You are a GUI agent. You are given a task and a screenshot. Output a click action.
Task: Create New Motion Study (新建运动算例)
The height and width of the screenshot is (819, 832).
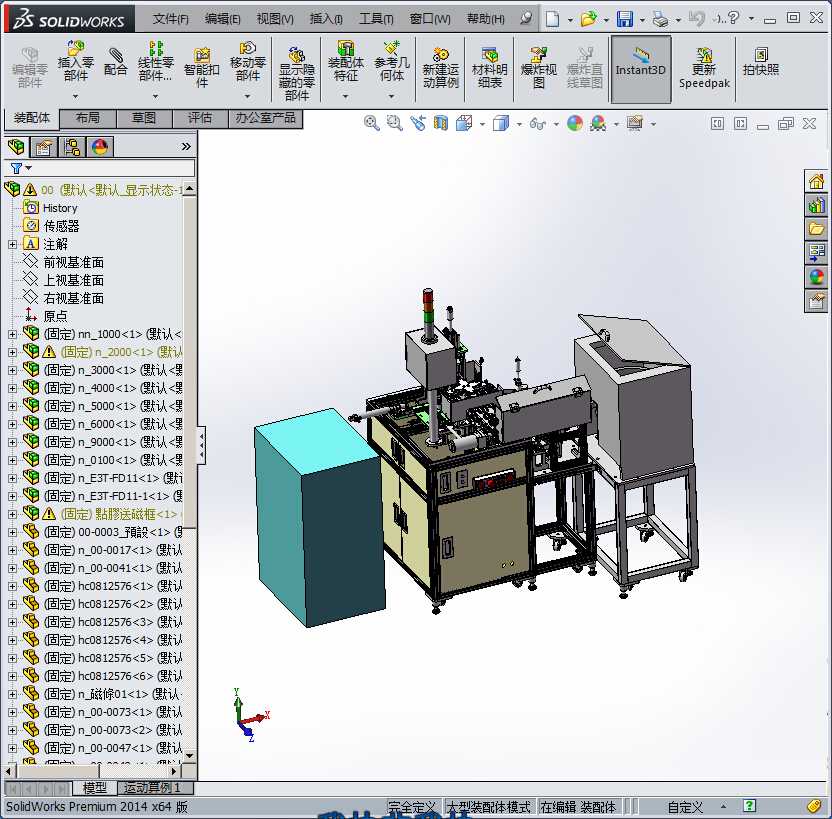pyautogui.click(x=440, y=68)
